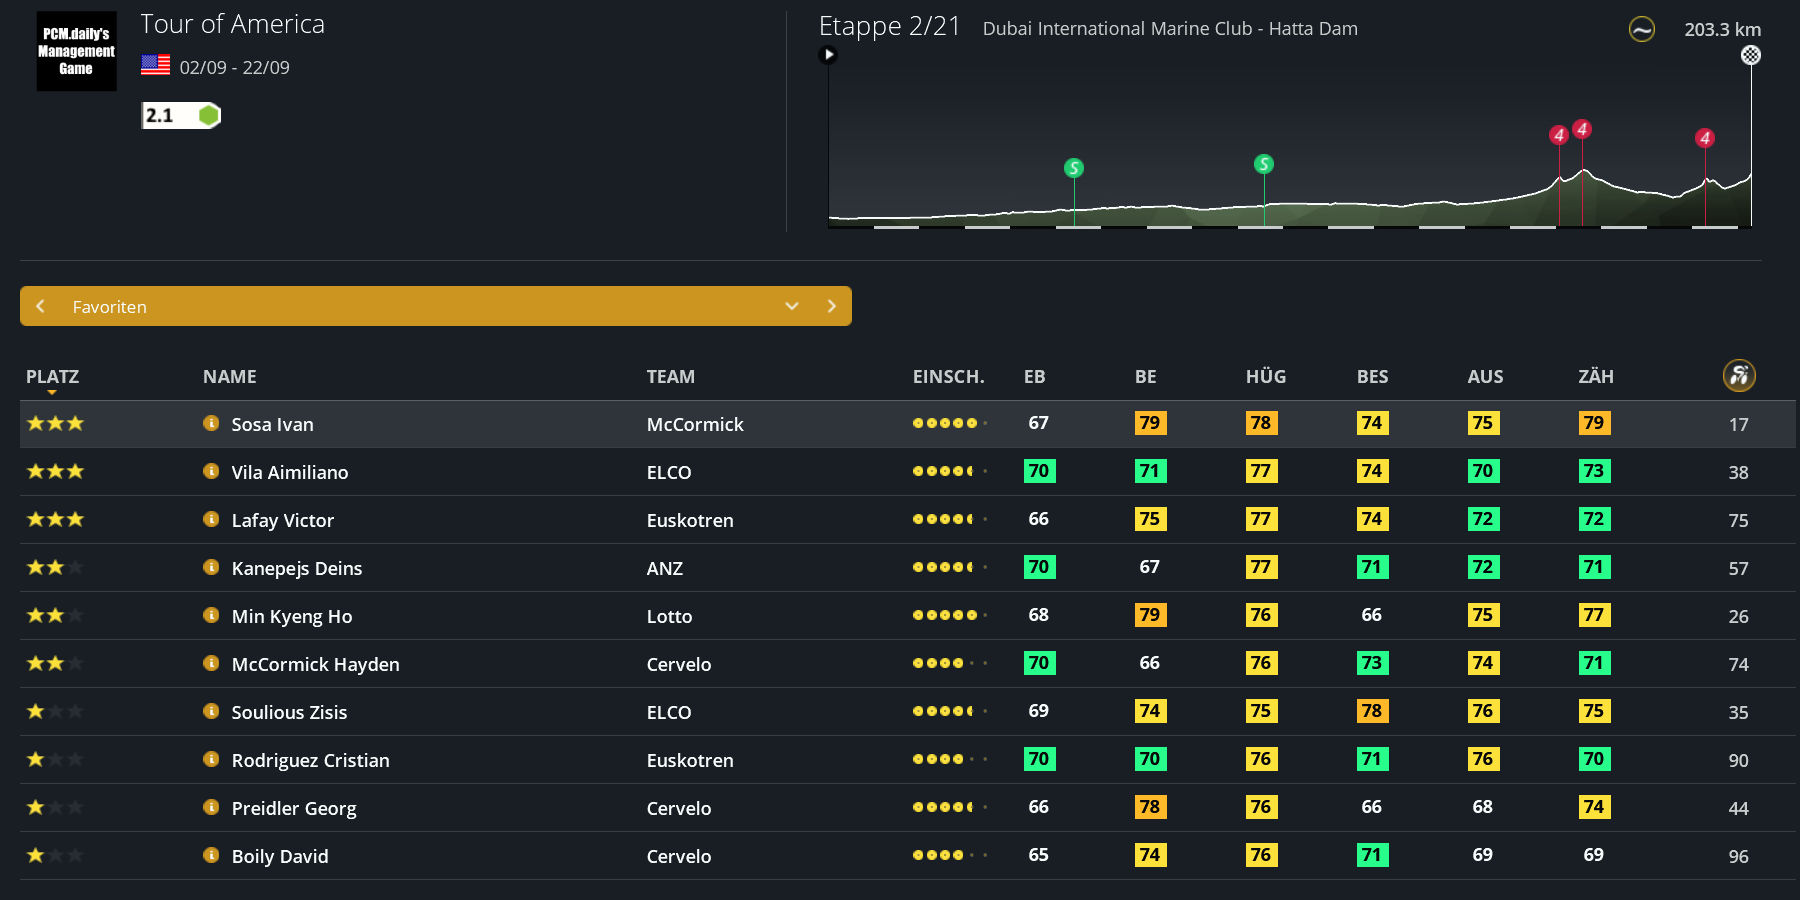The height and width of the screenshot is (900, 1800).
Task: Open rider Lafay Victor's row
Action: pyautogui.click(x=283, y=520)
